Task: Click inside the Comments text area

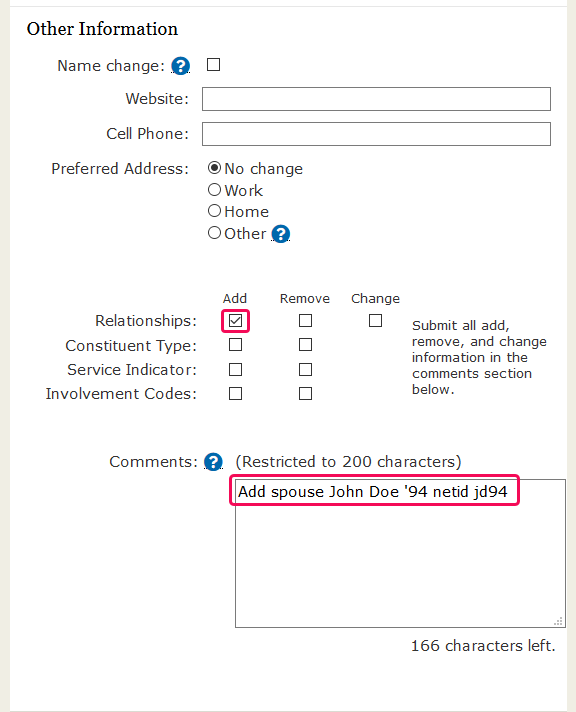Action: pos(400,554)
